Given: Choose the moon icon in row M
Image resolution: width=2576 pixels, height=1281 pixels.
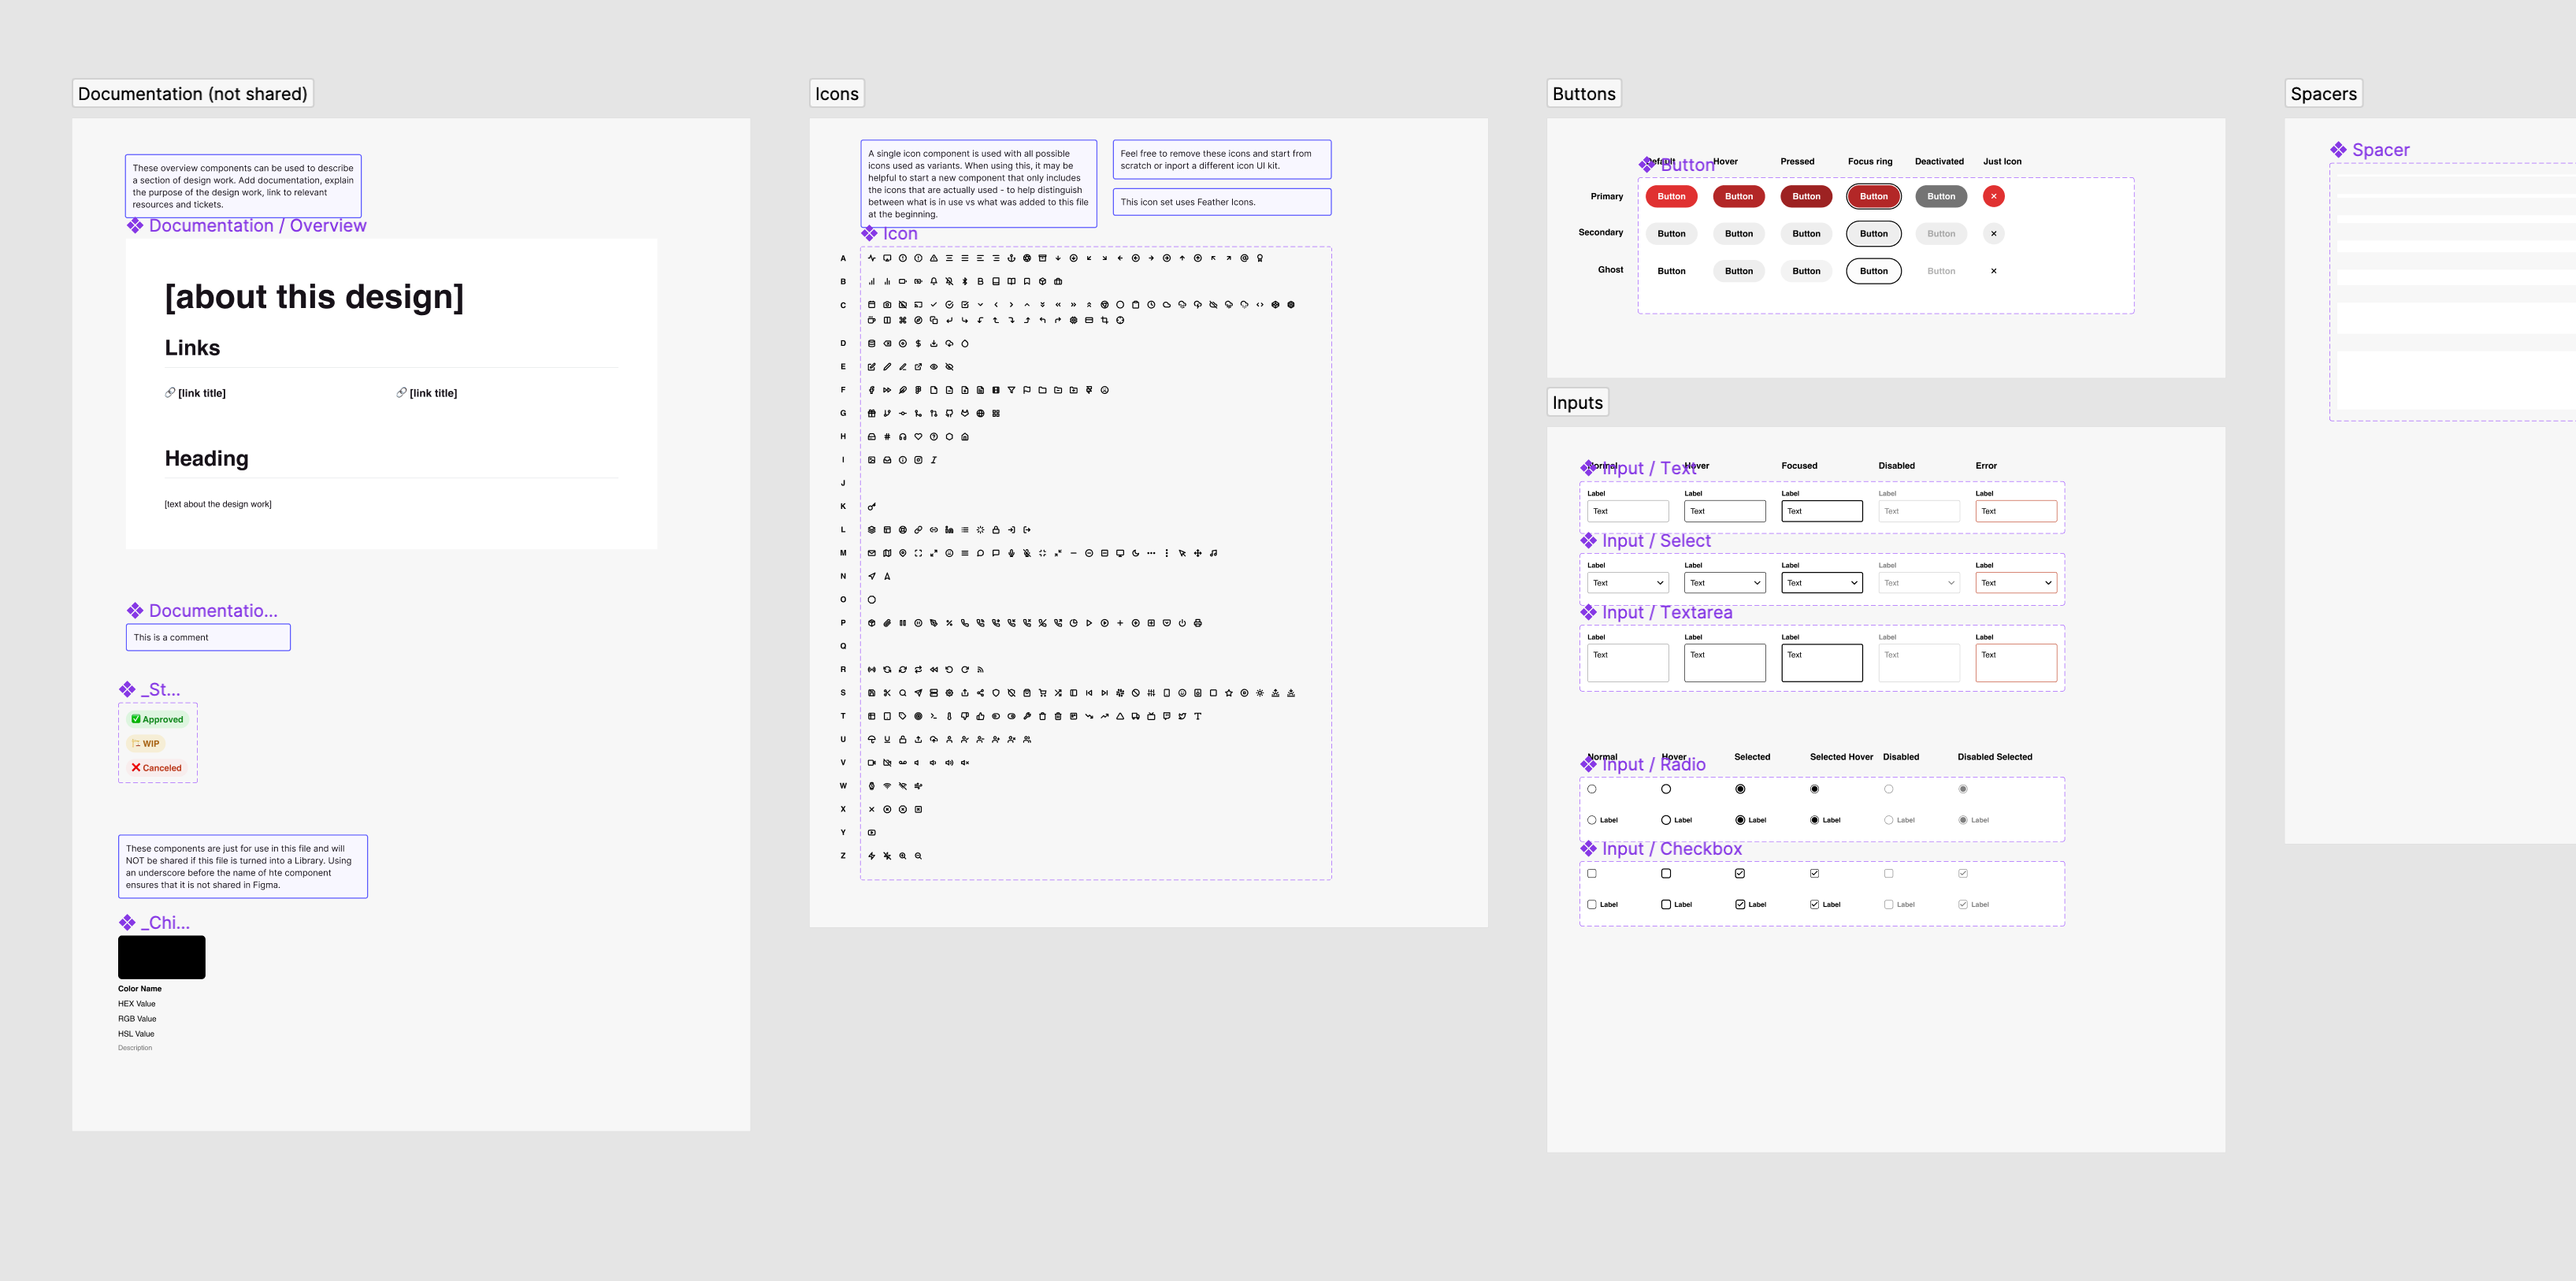Looking at the screenshot, I should tap(1136, 553).
